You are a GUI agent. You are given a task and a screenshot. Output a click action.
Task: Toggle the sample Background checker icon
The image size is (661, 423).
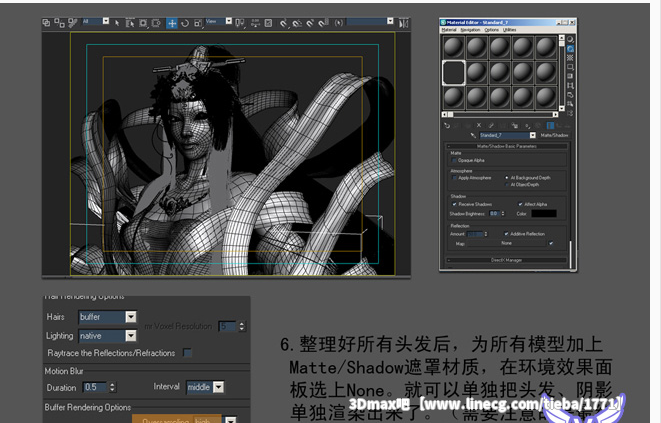pyautogui.click(x=570, y=58)
